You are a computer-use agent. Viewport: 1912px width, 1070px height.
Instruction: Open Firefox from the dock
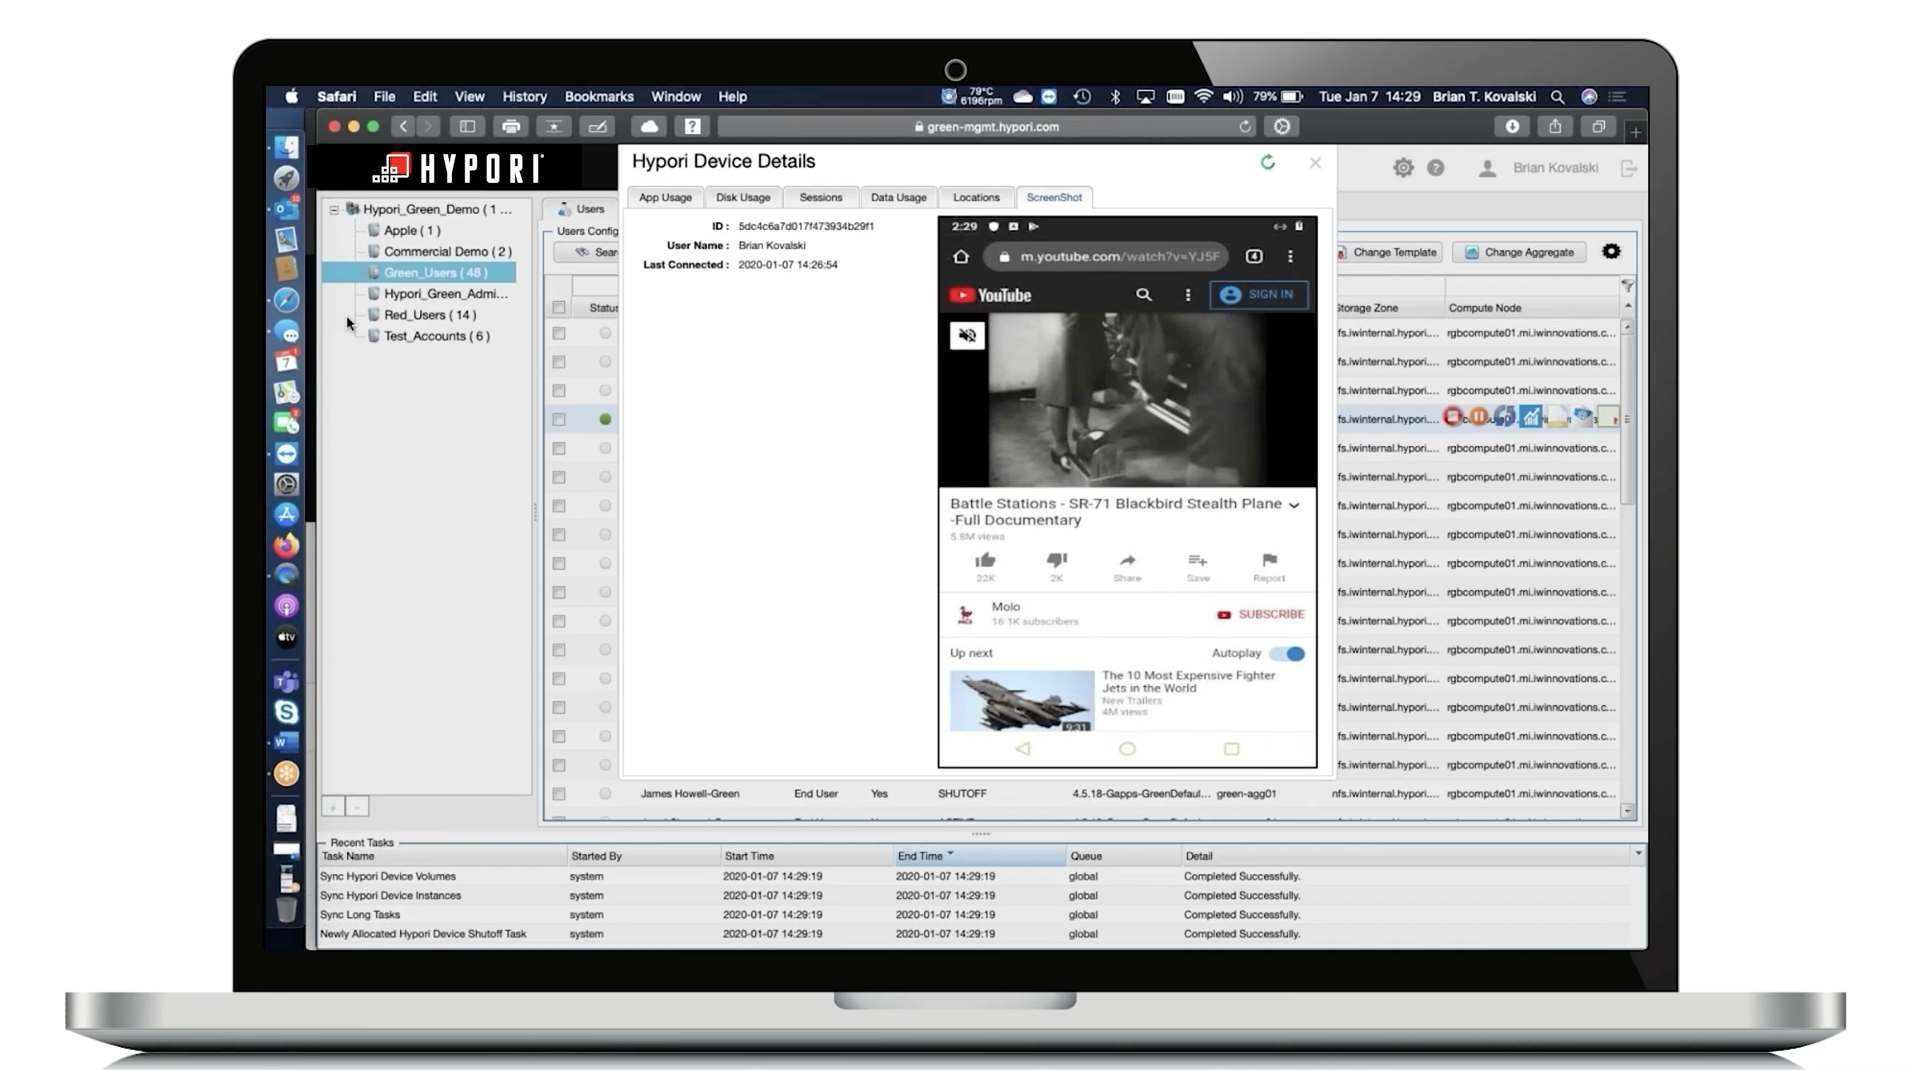(286, 545)
